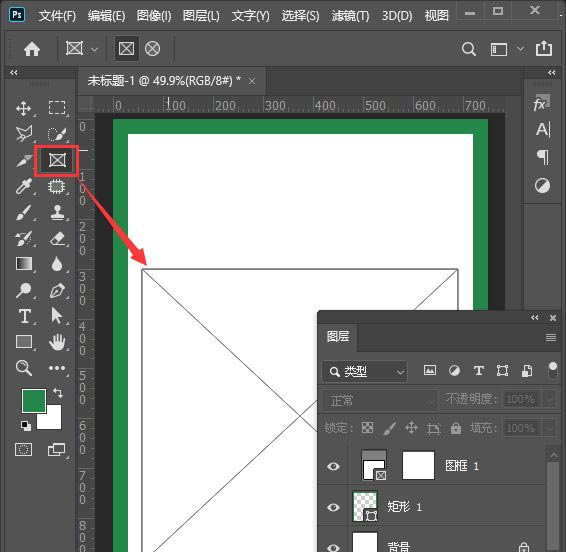Screen dimensions: 566x552
Task: Select the Brush tool
Action: coord(24,212)
